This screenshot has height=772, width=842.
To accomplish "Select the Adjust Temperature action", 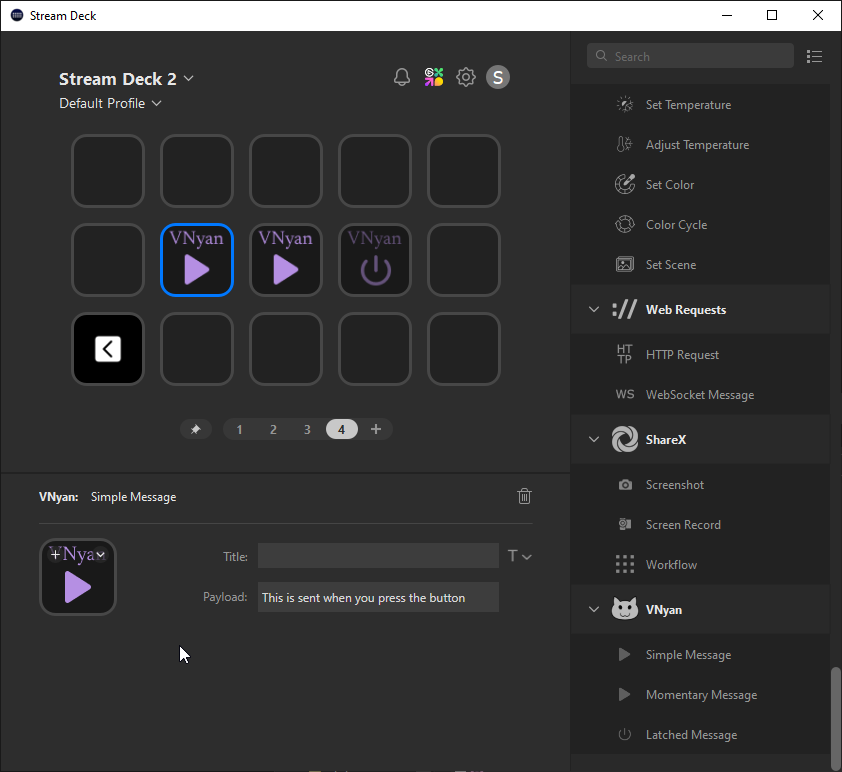I will (700, 145).
